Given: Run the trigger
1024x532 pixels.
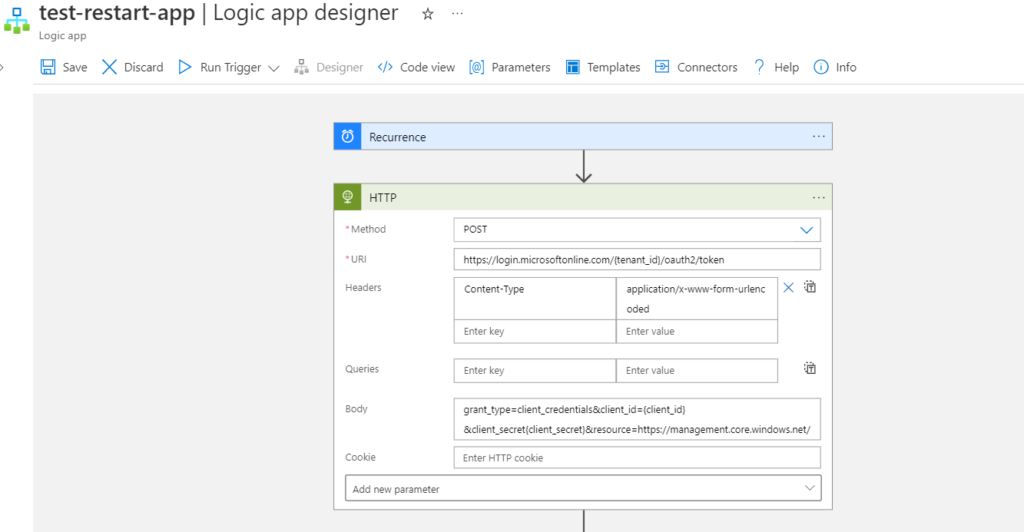Looking at the screenshot, I should point(220,67).
